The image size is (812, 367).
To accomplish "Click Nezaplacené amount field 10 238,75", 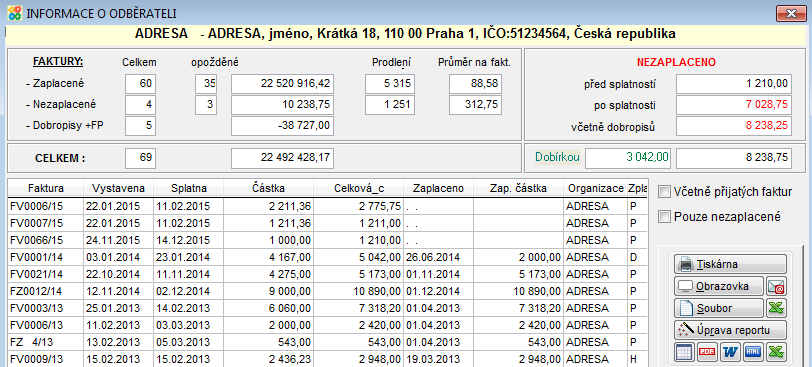I will pyautogui.click(x=282, y=105).
